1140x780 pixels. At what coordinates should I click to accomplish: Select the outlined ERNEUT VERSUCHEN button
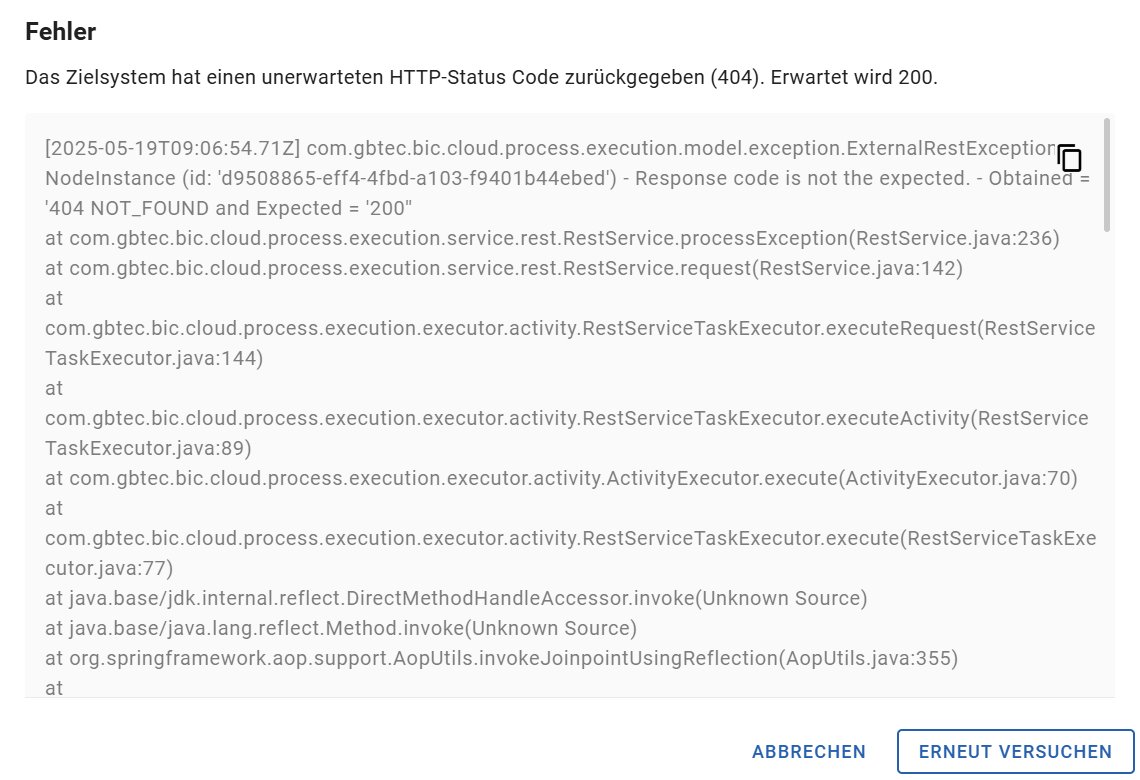pyautogui.click(x=1015, y=751)
